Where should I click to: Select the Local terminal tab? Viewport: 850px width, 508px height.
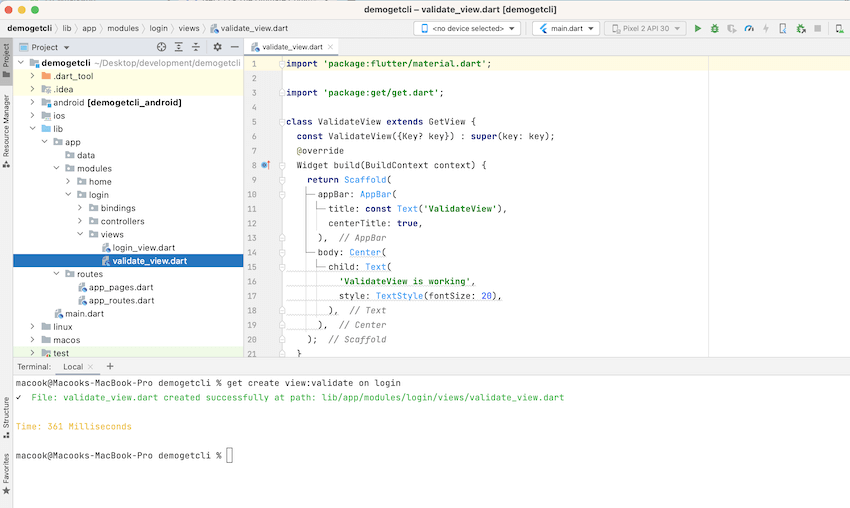[x=73, y=367]
